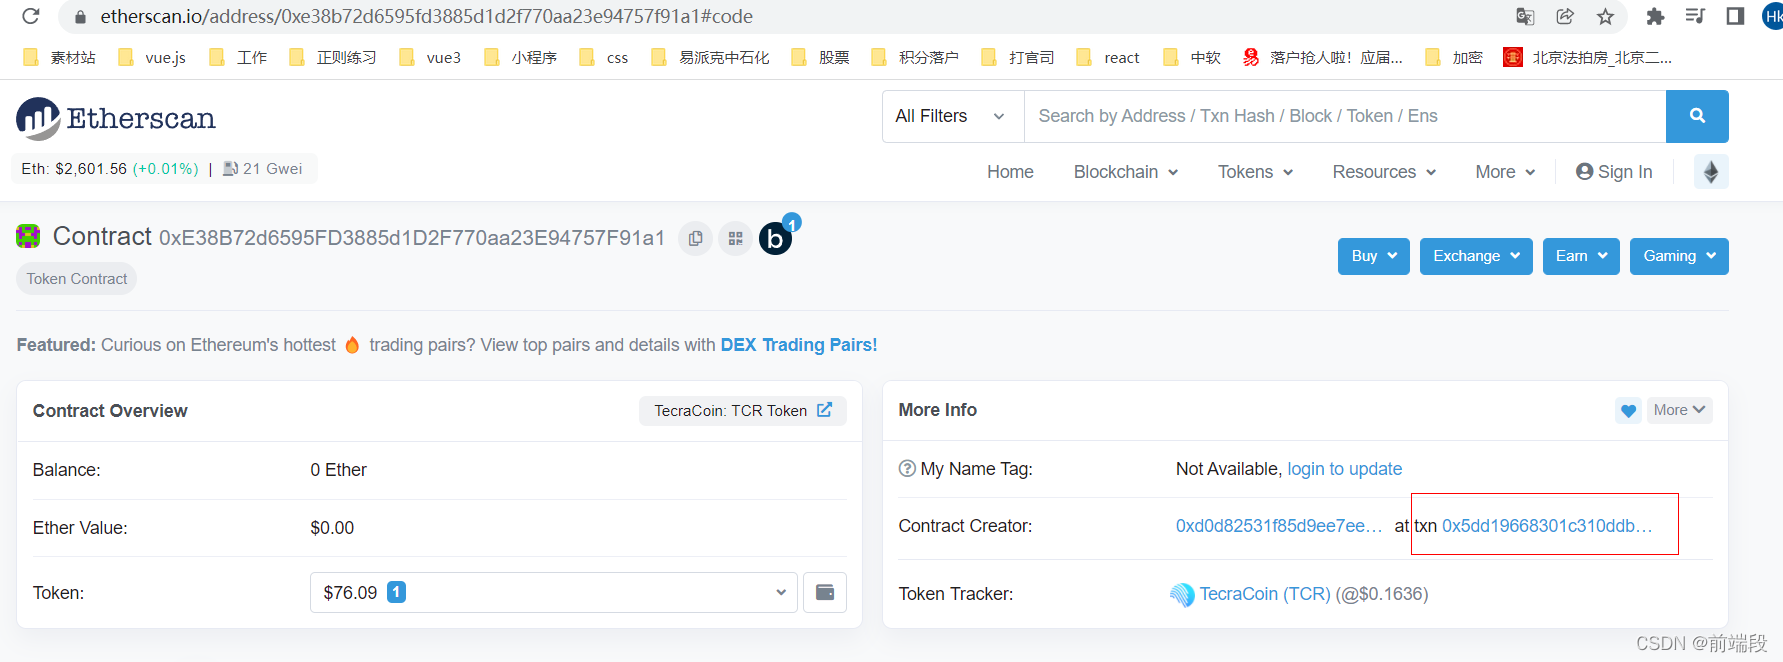1783x662 pixels.
Task: Click the Ethereum network diamond icon
Action: [x=1711, y=172]
